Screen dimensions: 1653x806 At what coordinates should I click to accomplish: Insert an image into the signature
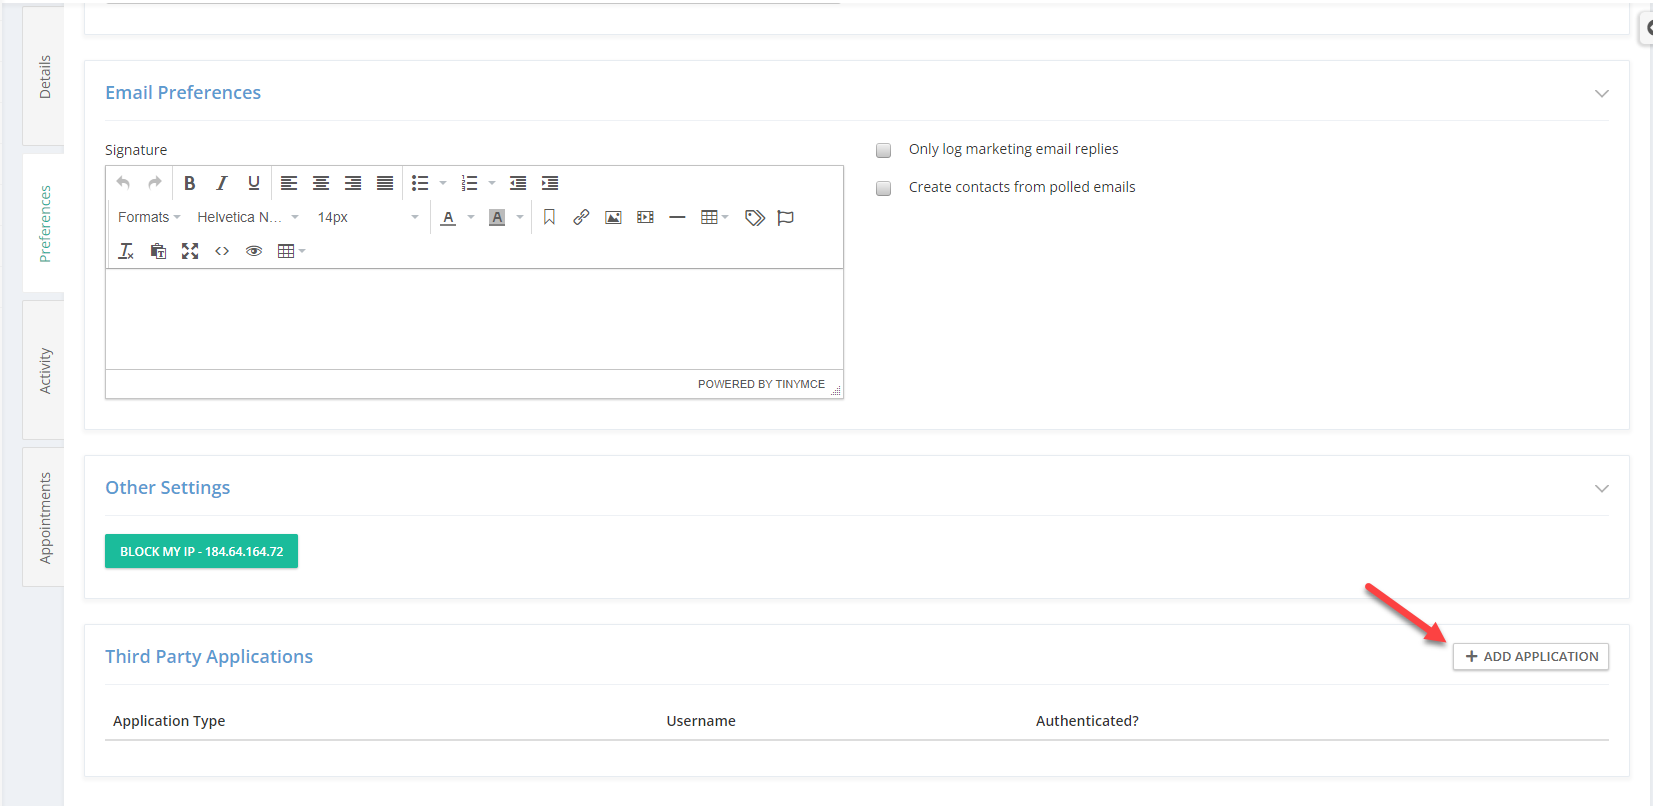(x=613, y=217)
